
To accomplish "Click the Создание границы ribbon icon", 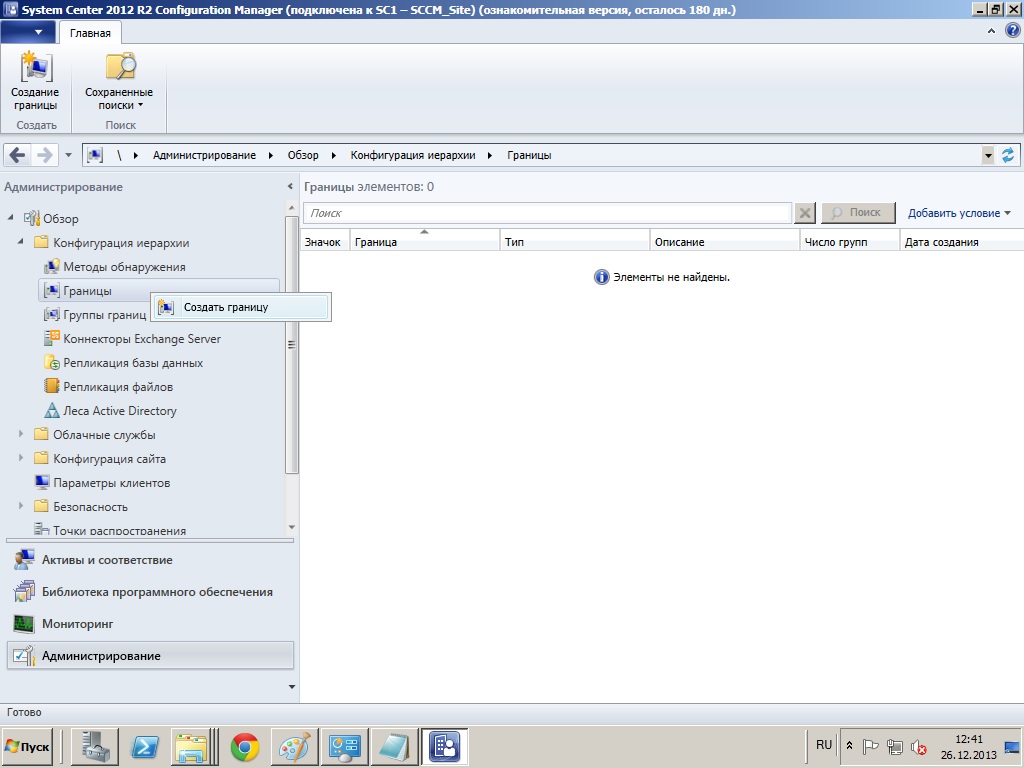I will (35, 68).
